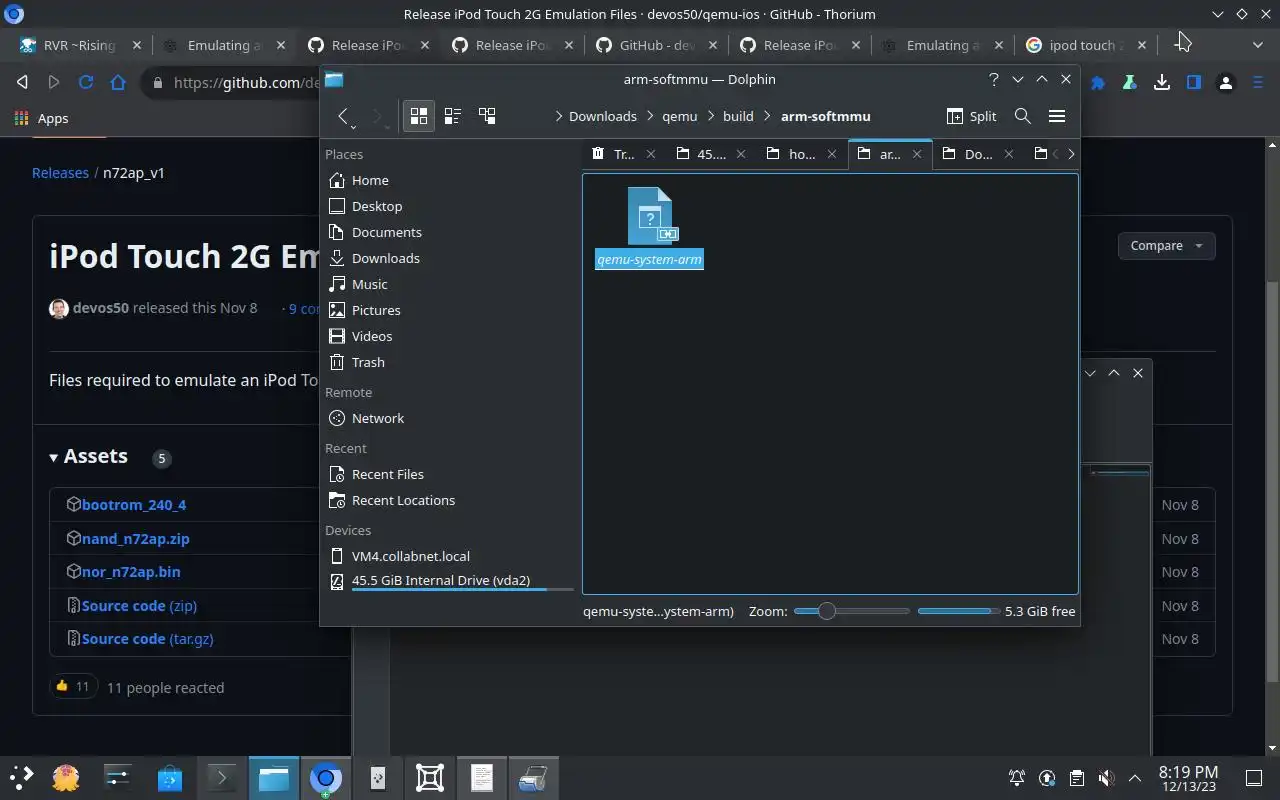
Task: Close the 'ho...' Dolphin tab
Action: coord(831,154)
